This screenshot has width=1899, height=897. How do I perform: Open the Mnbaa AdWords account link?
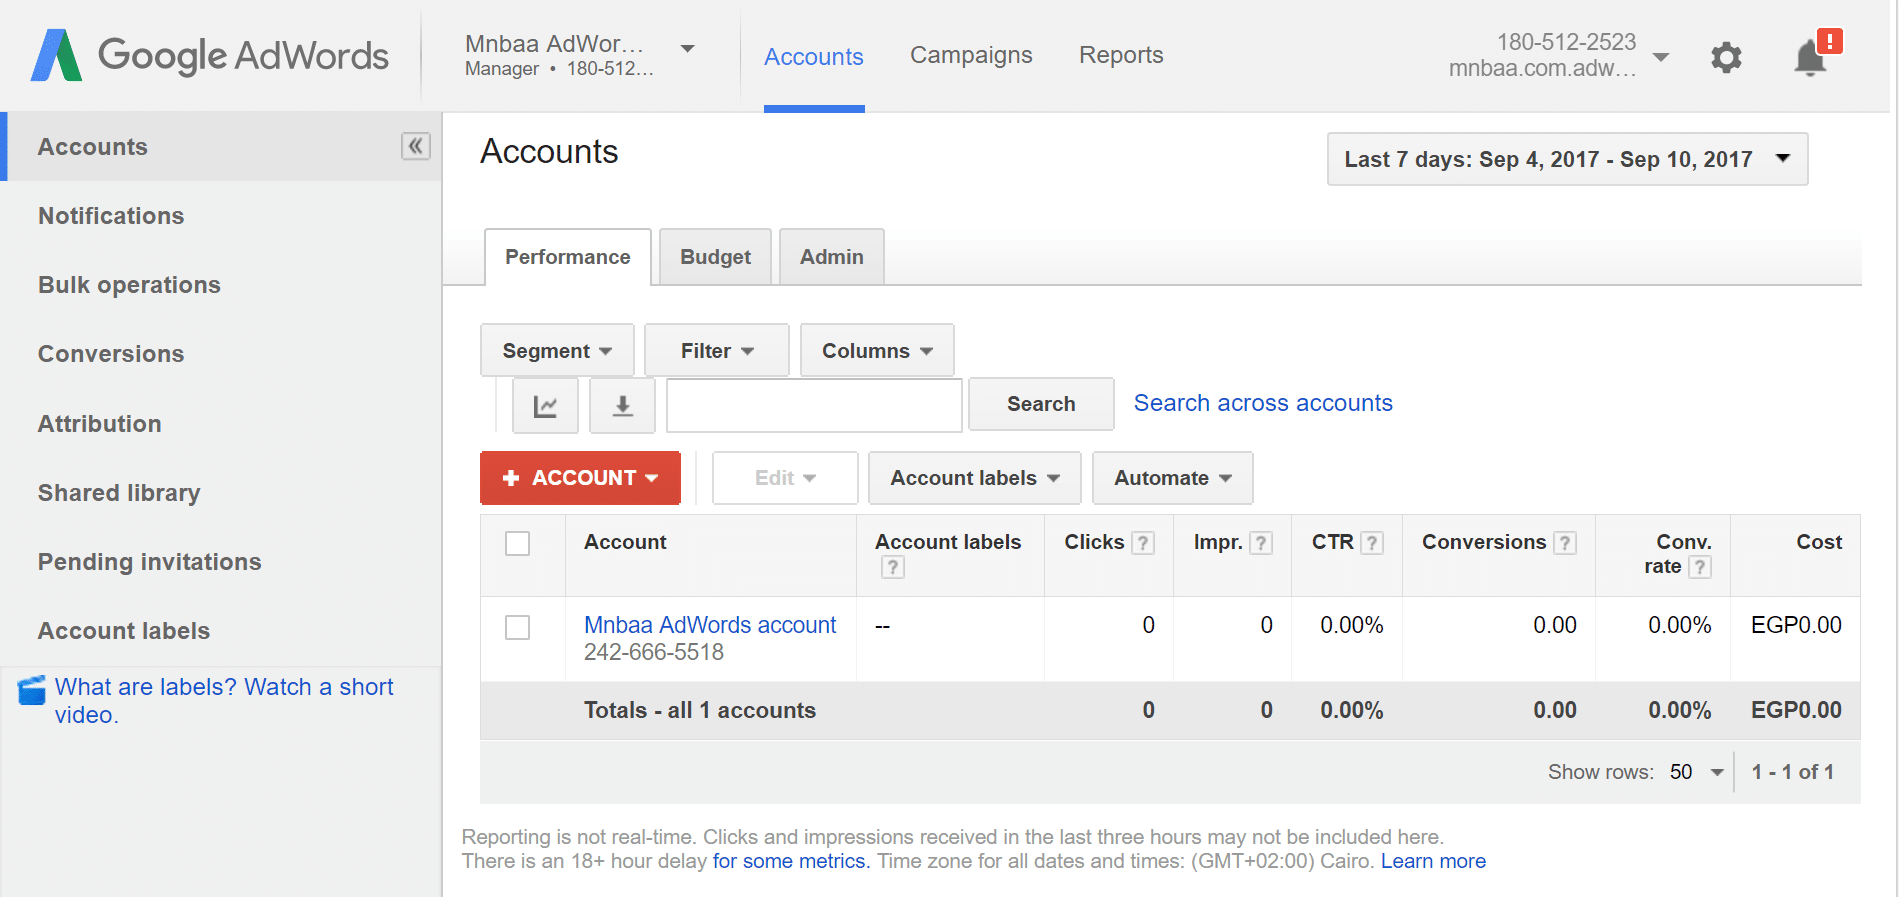coord(710,625)
